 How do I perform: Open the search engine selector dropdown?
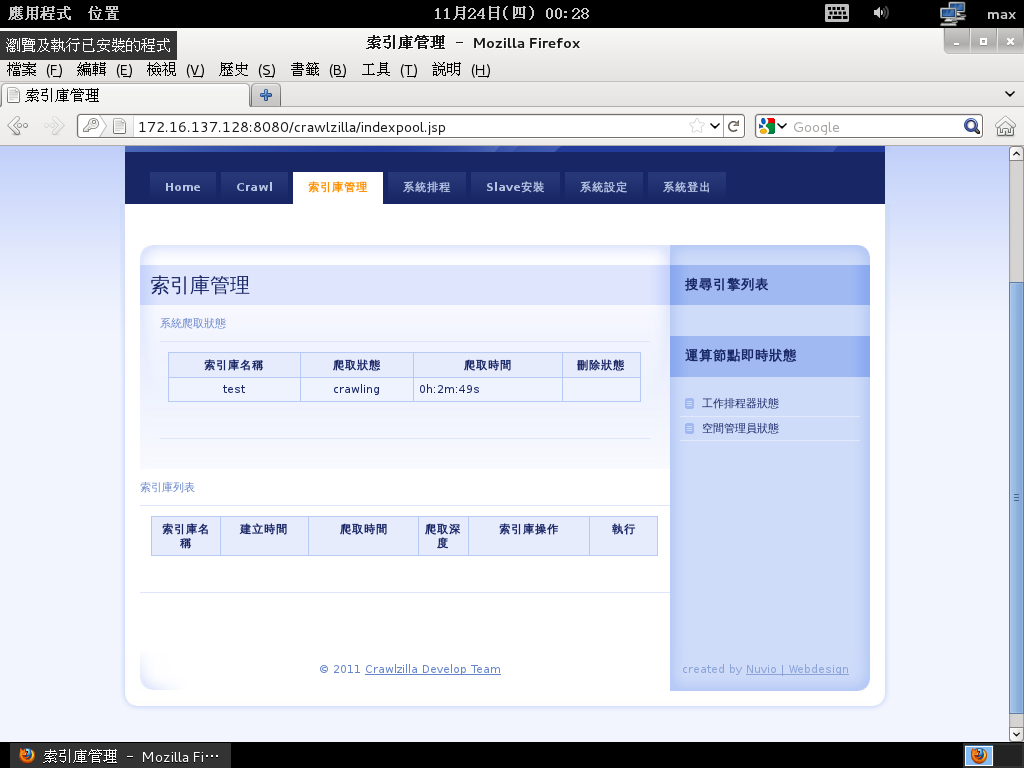[x=782, y=126]
